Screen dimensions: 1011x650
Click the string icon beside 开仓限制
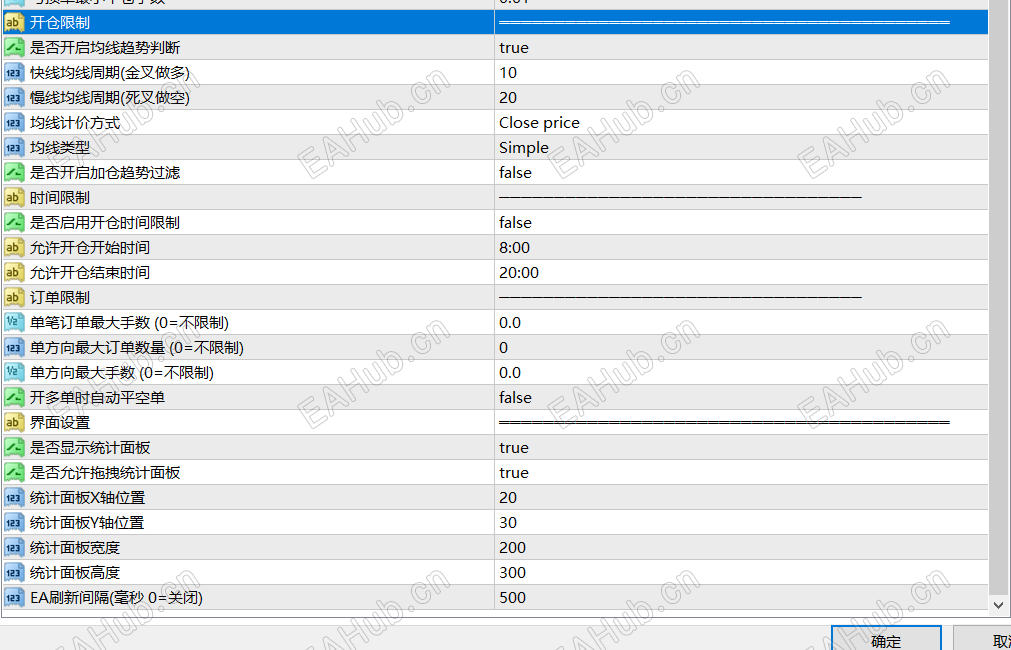14,23
